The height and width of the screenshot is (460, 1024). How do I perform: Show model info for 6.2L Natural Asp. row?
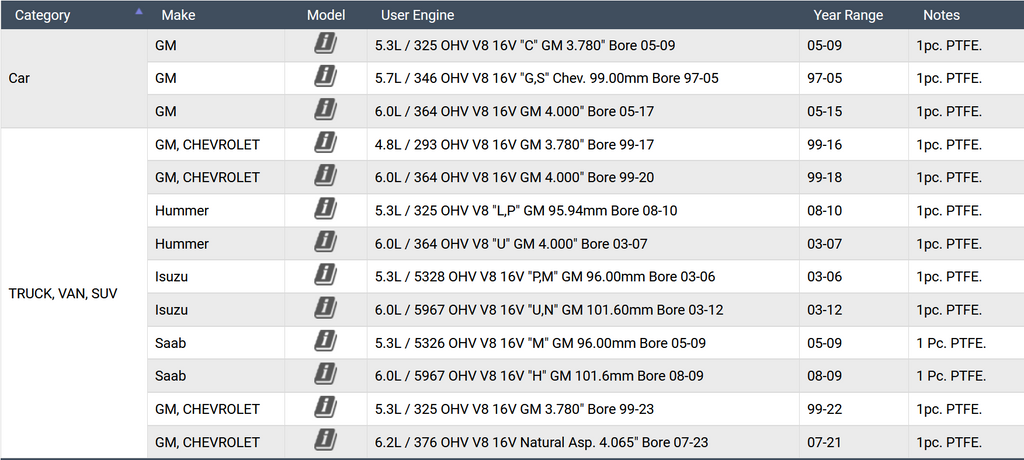[x=325, y=442]
